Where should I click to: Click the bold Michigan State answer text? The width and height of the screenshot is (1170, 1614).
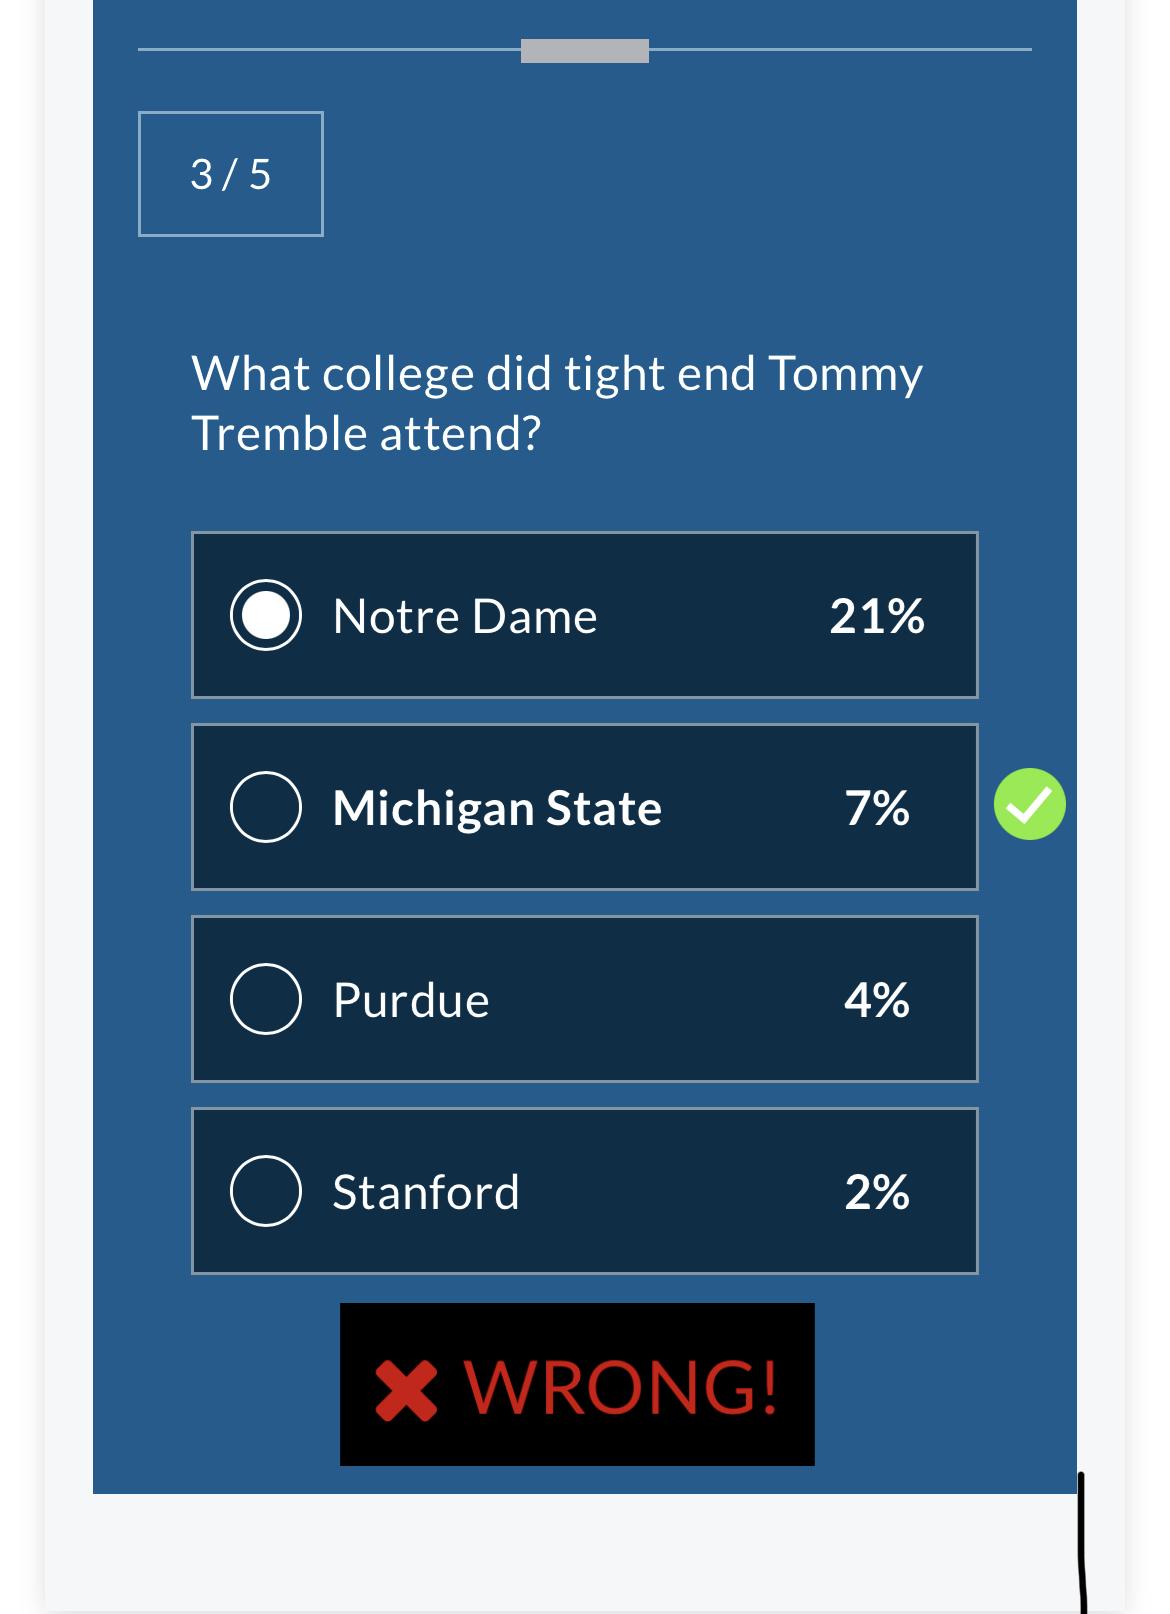[x=497, y=808]
